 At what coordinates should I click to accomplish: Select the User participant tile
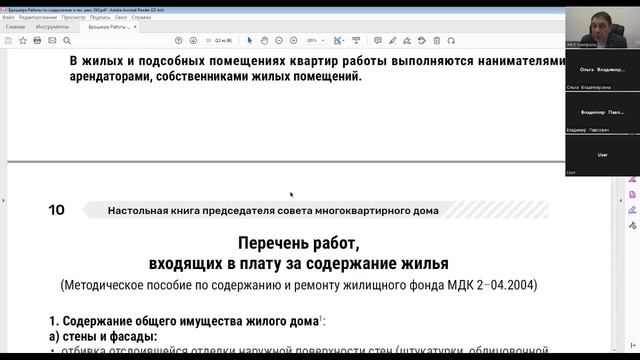(602, 155)
